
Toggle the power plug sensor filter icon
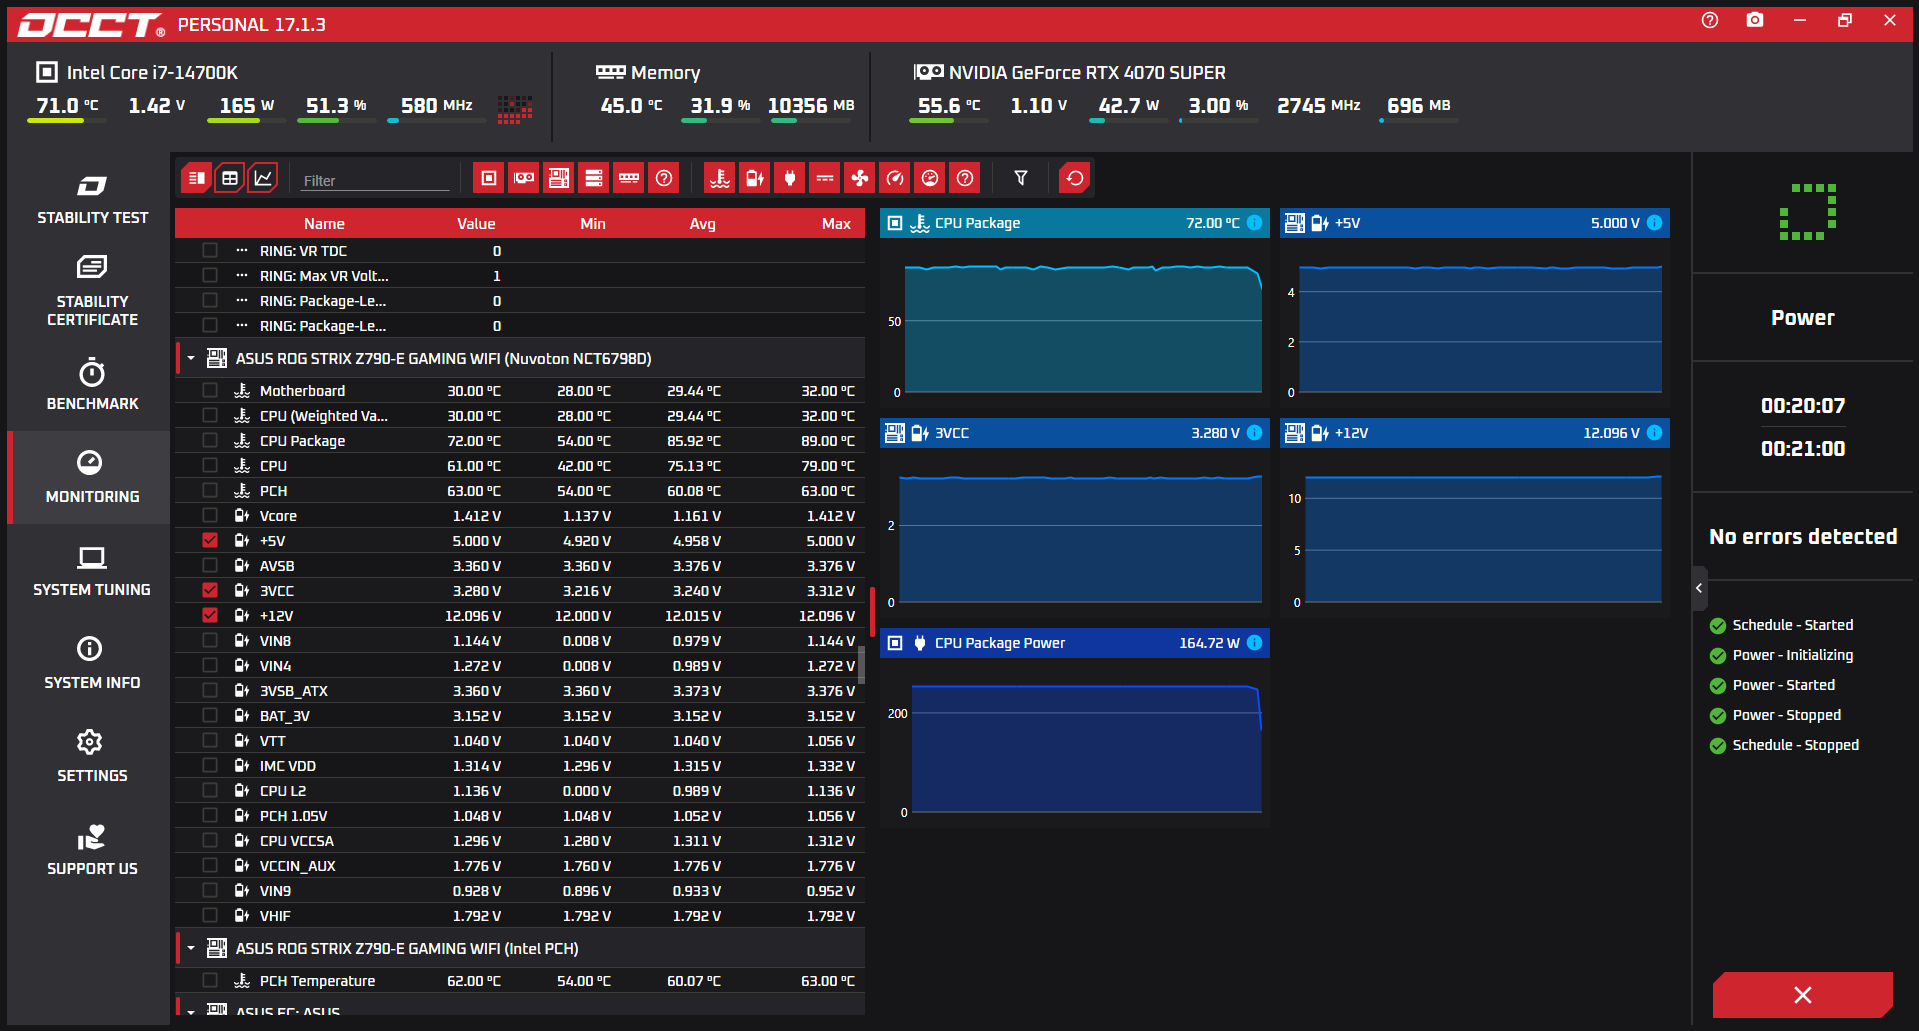coord(790,178)
